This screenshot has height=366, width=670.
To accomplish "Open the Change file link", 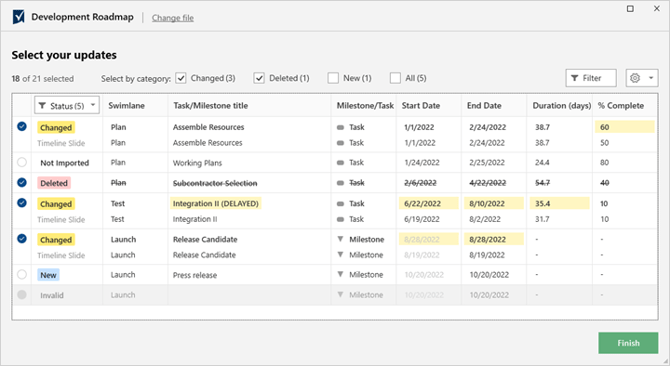I will pos(173,18).
